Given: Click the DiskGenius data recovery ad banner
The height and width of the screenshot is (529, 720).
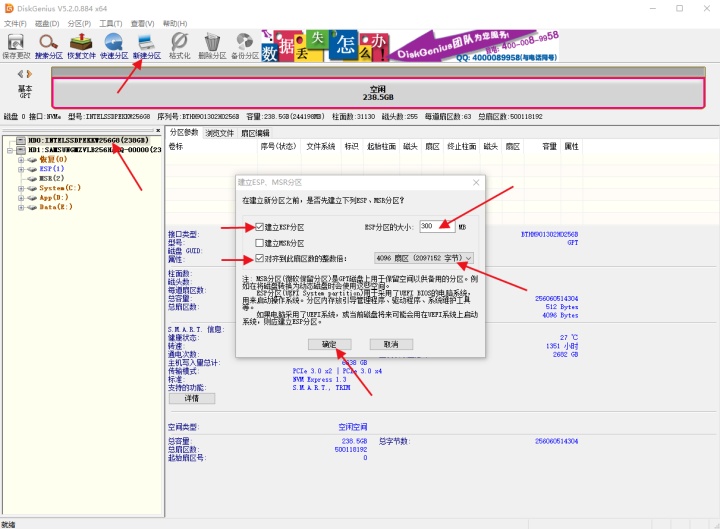Looking at the screenshot, I should (x=410, y=46).
